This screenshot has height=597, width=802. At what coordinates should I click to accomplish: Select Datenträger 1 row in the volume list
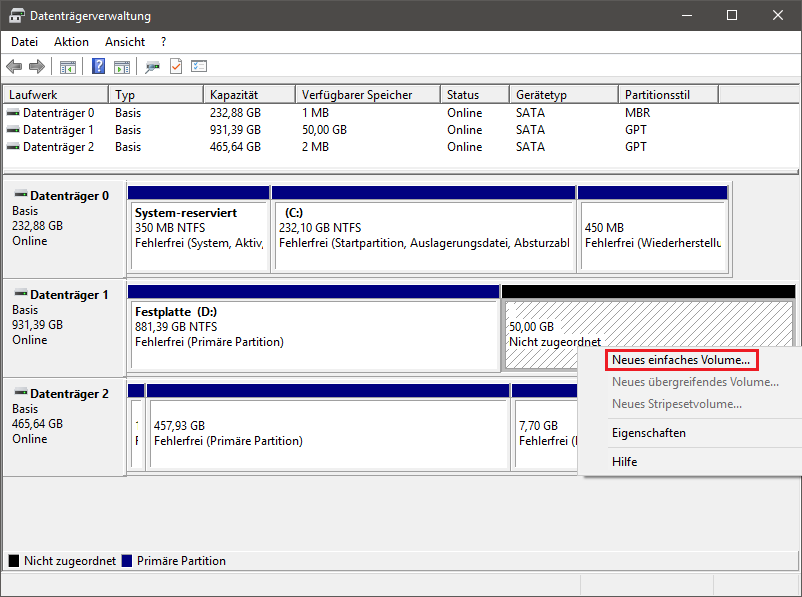pos(58,130)
